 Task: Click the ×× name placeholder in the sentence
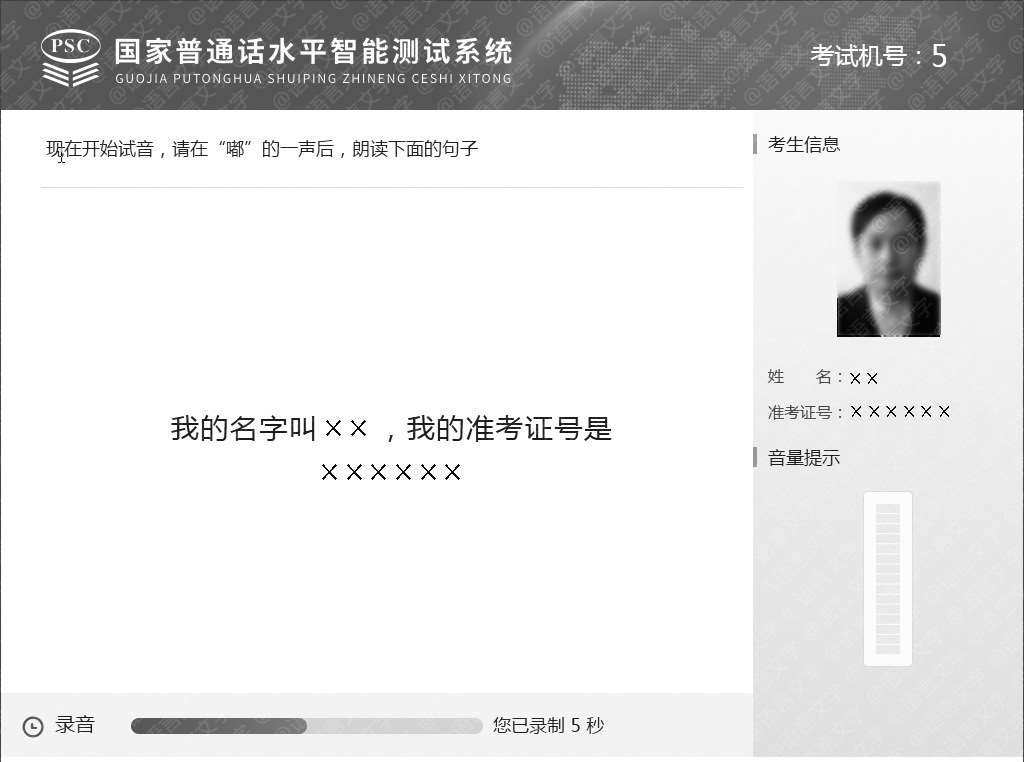coord(346,429)
